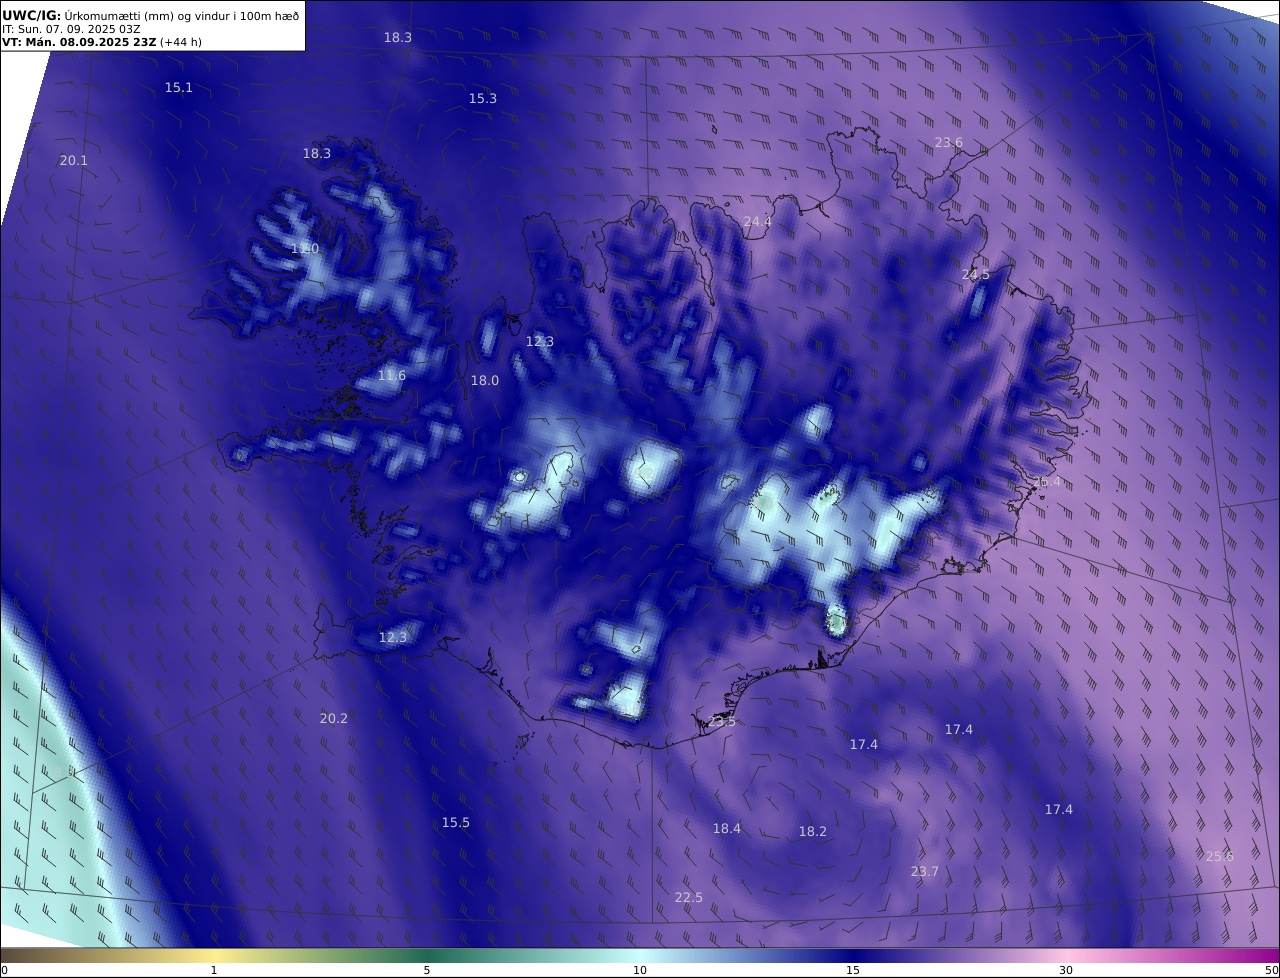Click the dark blue section near 15 on the scale
Image resolution: width=1280 pixels, height=978 pixels.
(853, 955)
